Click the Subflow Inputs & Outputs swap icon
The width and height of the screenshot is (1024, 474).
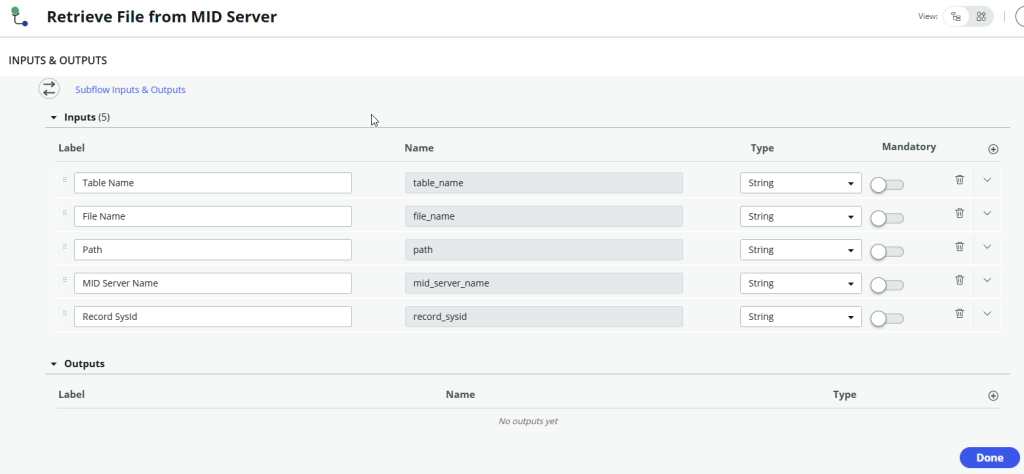[49, 89]
